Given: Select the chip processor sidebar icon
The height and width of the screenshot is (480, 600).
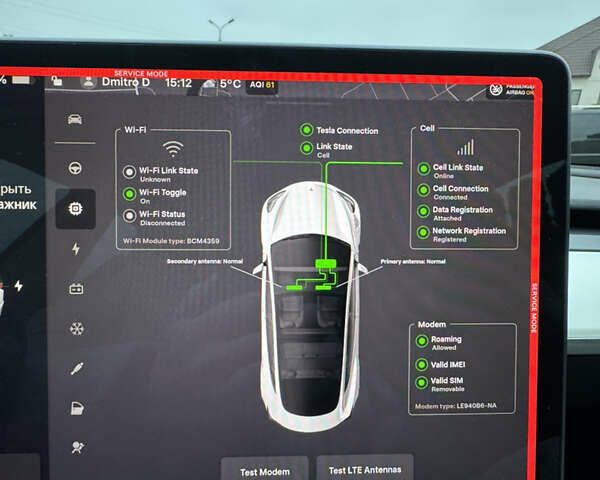Looking at the screenshot, I should pos(75,209).
